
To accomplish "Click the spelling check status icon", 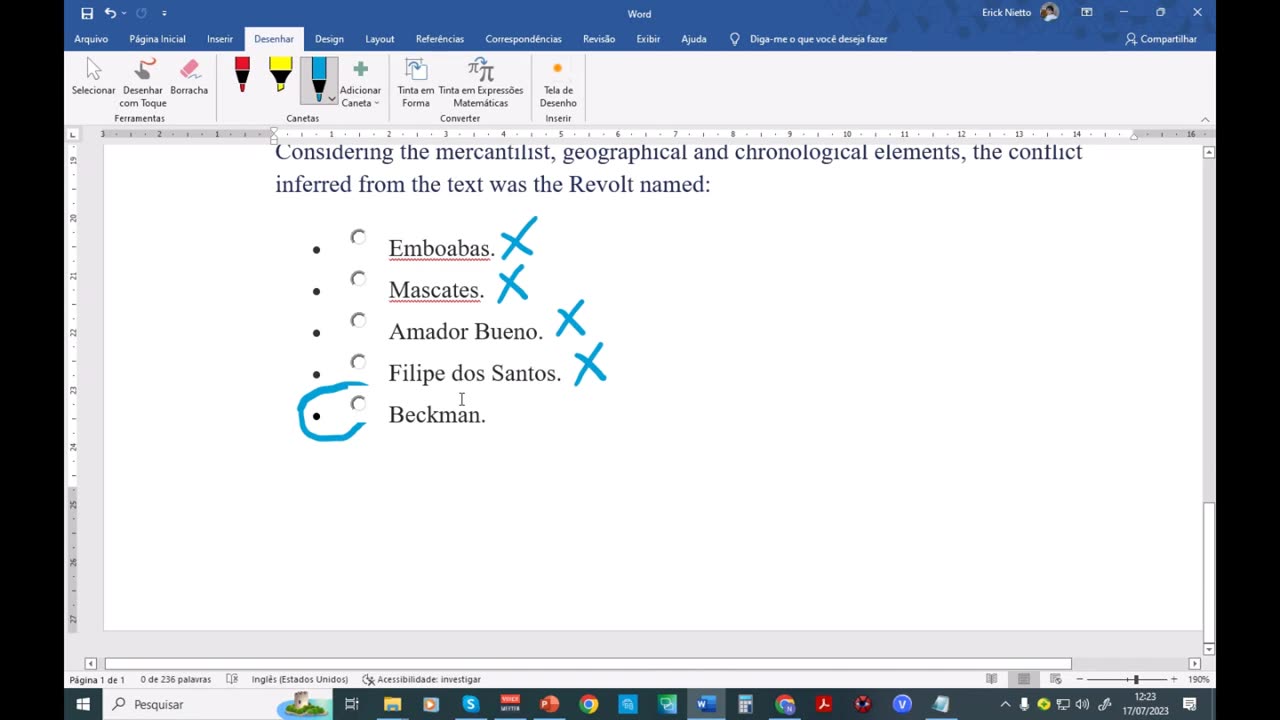I will coord(232,680).
